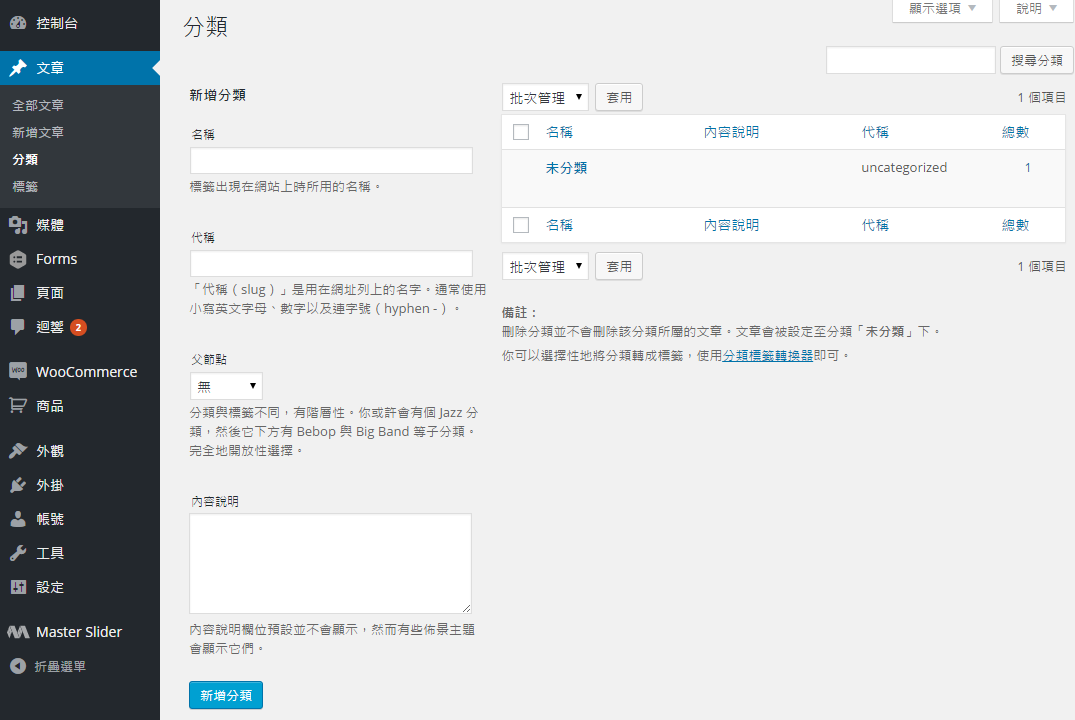This screenshot has width=1075, height=720.
Task: Open Forms via its sidebar icon
Action: click(17, 259)
